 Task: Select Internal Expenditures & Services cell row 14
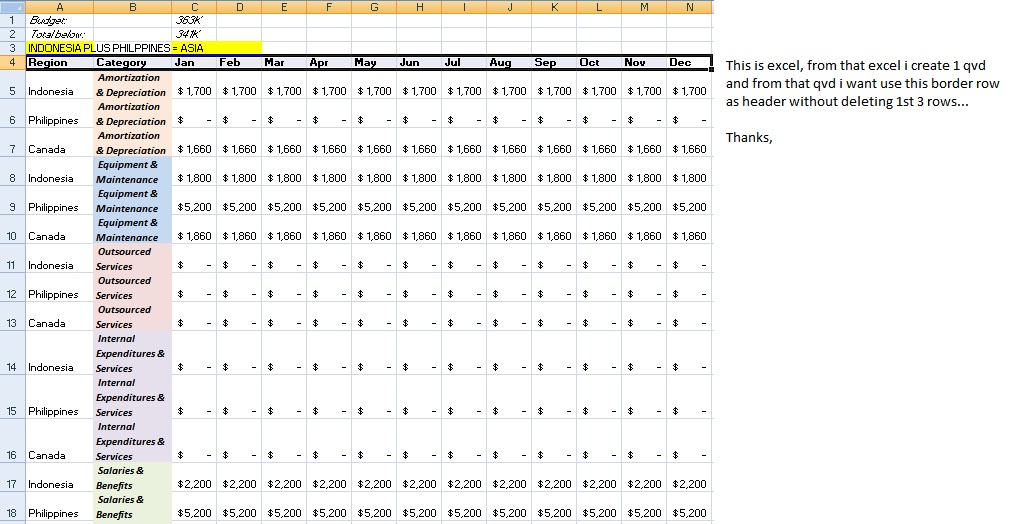[133, 353]
